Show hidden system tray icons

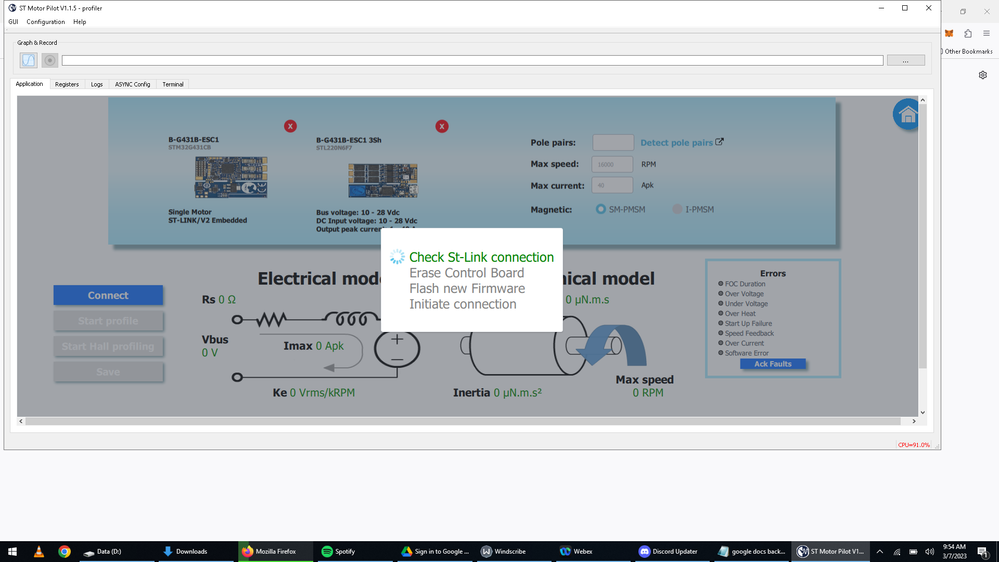coord(880,552)
